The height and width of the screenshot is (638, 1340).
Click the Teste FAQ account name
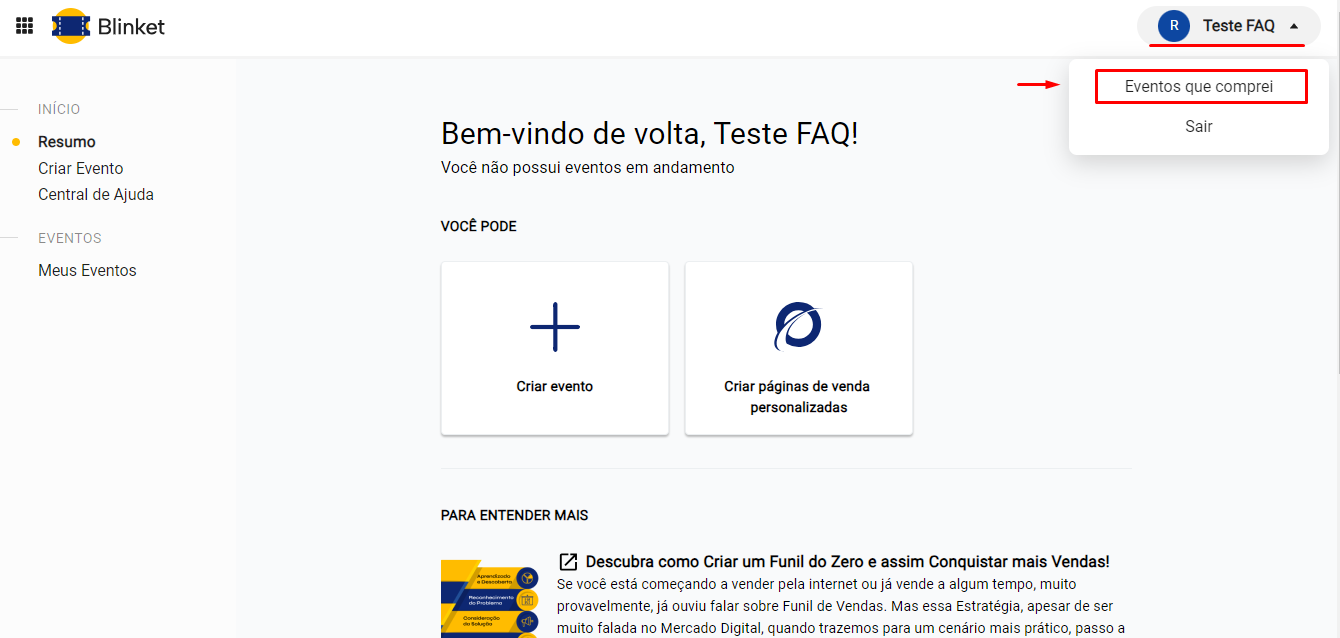(x=1238, y=26)
